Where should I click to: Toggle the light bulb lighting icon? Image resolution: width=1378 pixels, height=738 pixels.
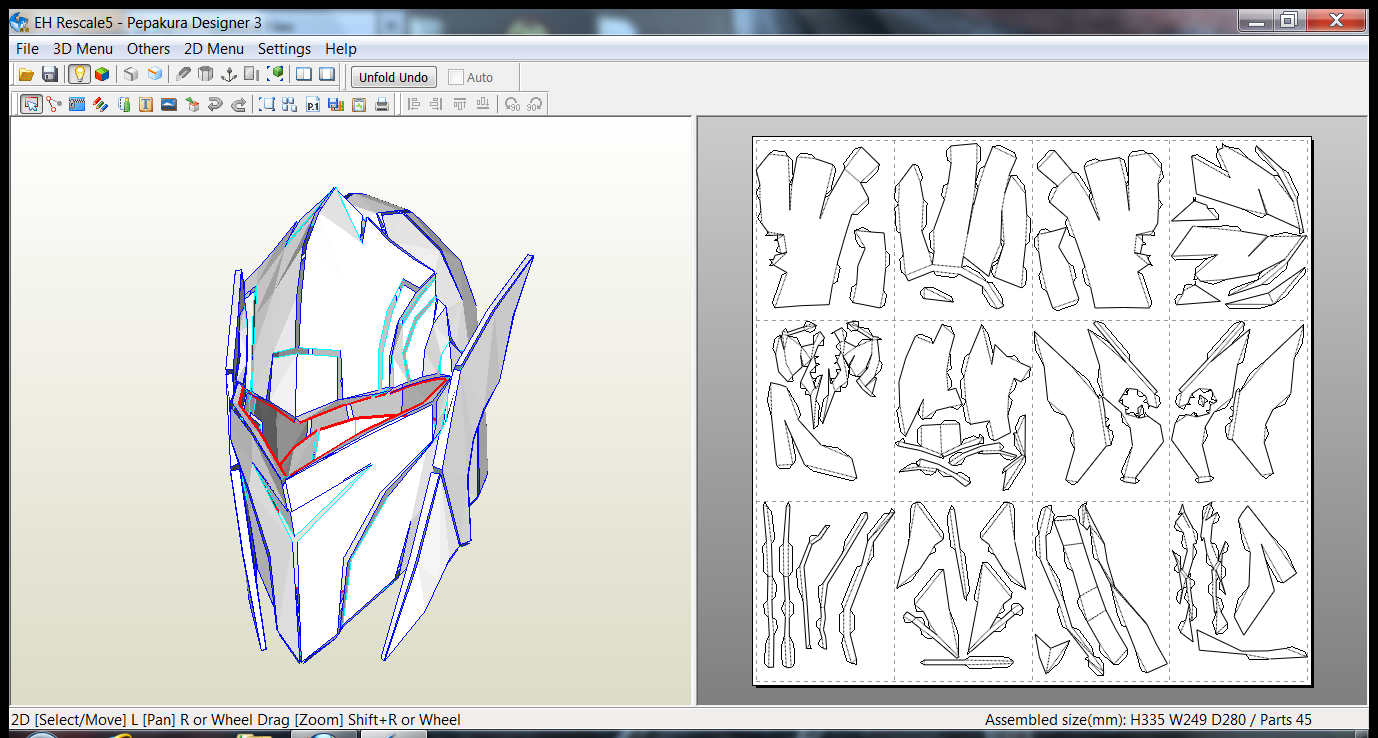click(79, 75)
